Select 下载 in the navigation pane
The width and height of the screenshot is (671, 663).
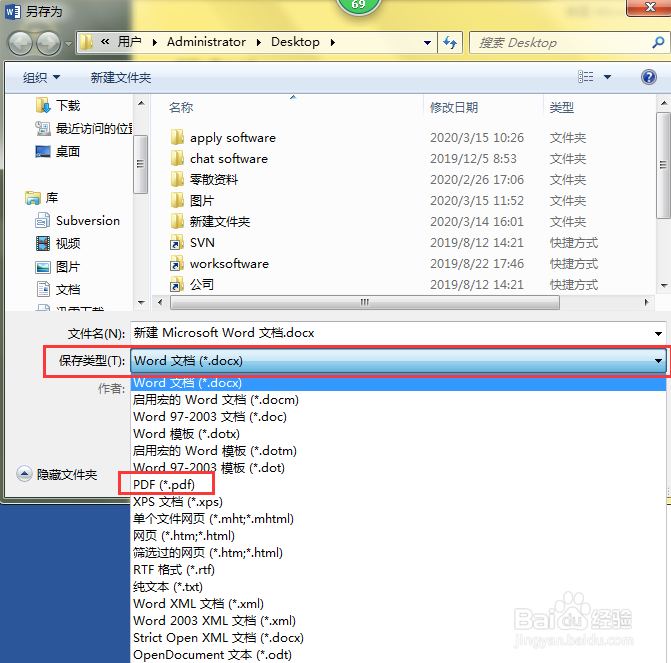click(x=58, y=105)
